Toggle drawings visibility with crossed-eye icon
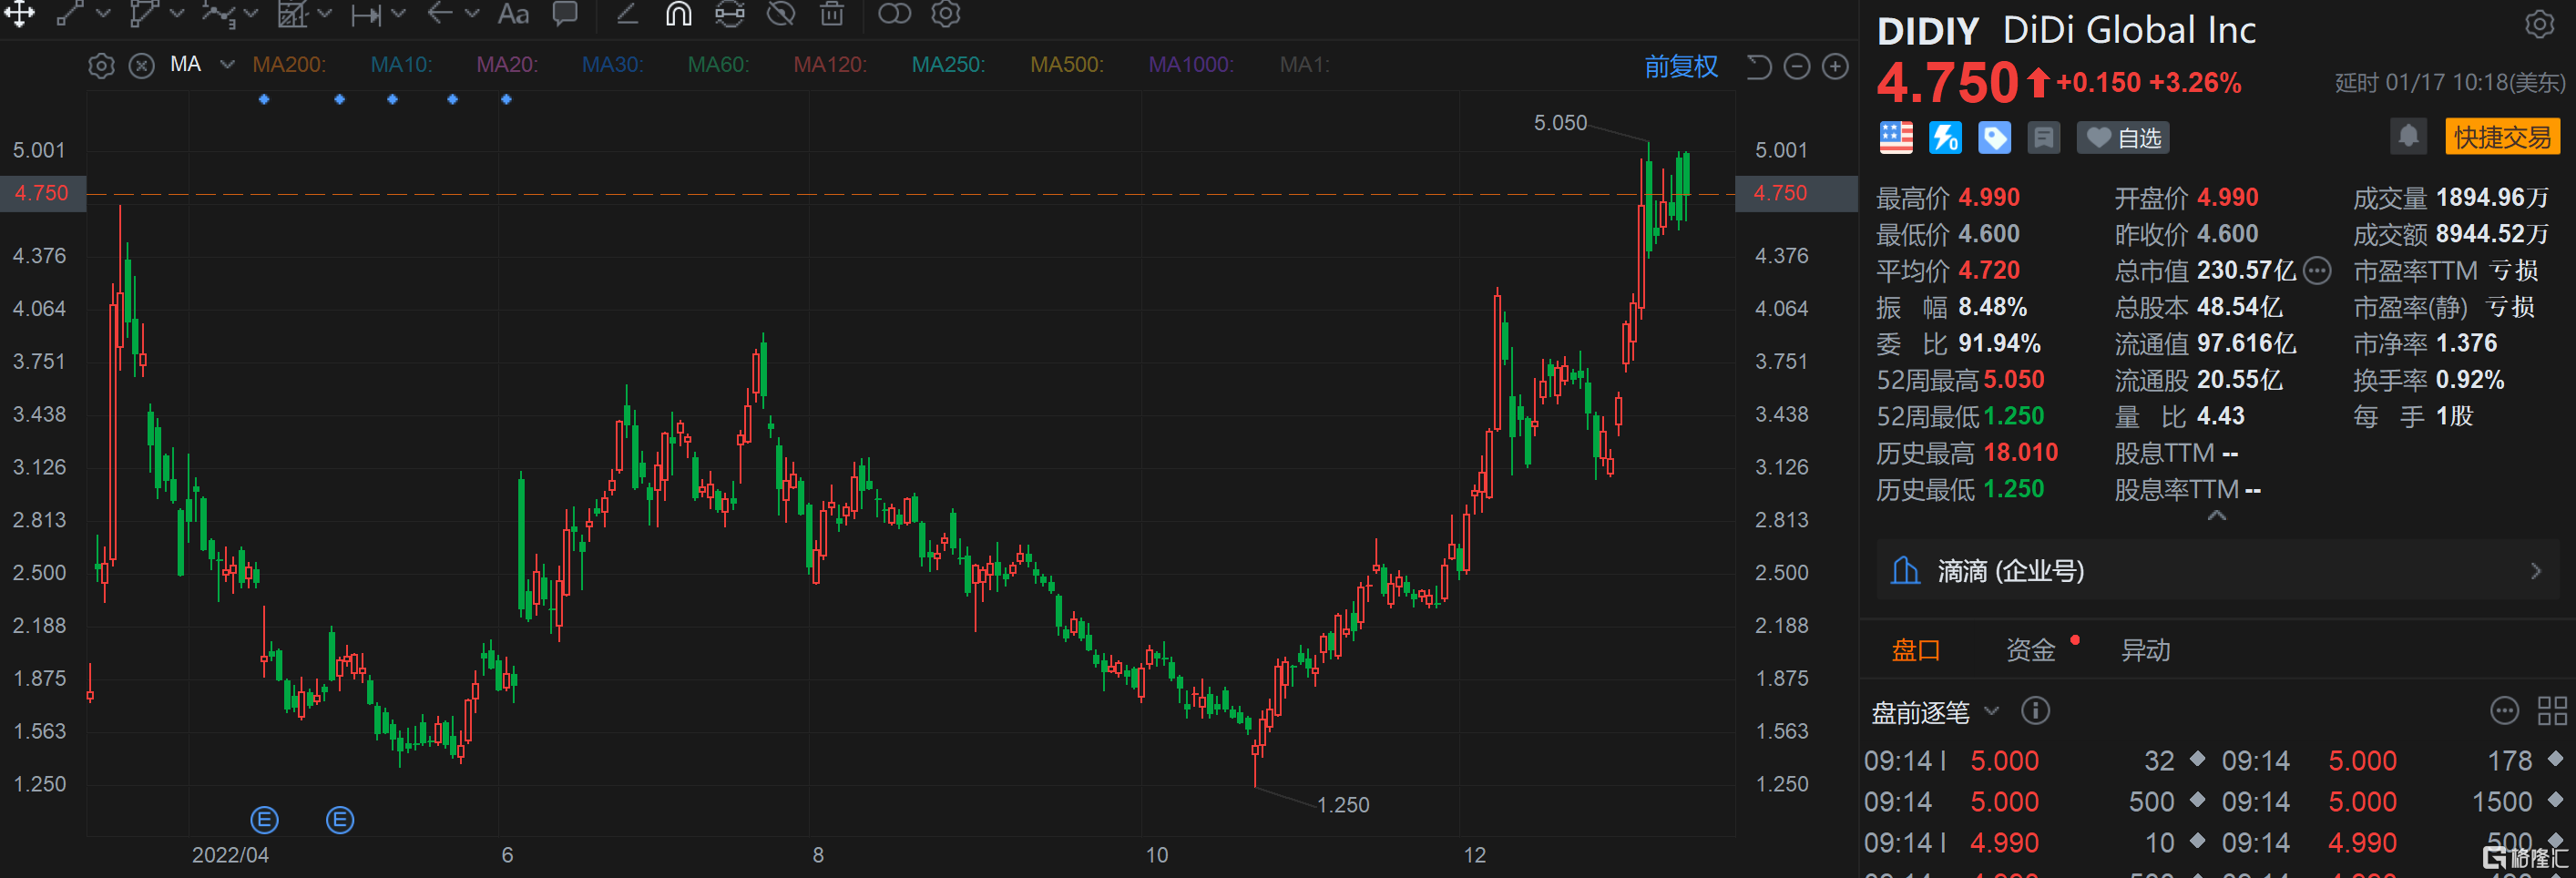Screen dimensions: 2576x878 (x=780, y=14)
